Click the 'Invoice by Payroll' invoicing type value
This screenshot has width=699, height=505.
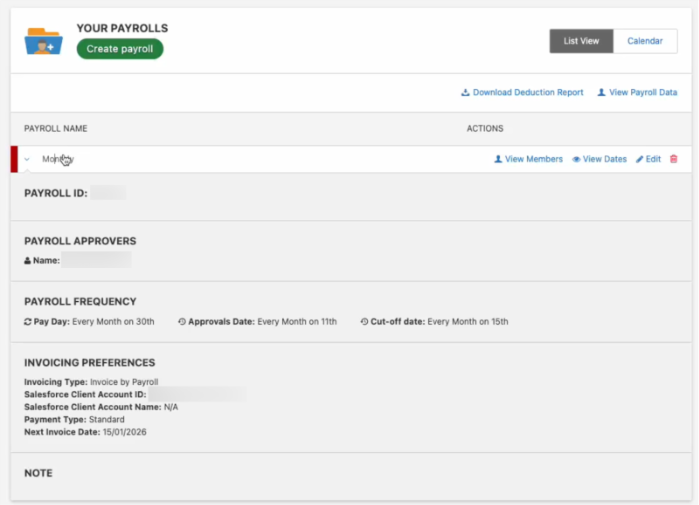click(124, 382)
